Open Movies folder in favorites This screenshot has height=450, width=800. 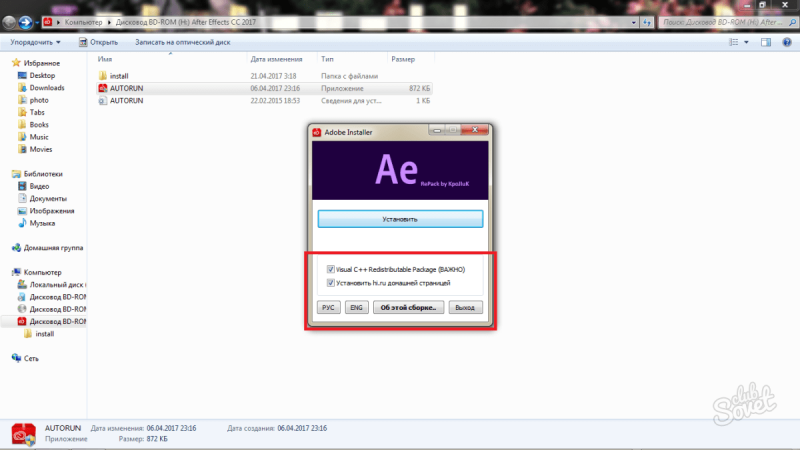coord(41,149)
